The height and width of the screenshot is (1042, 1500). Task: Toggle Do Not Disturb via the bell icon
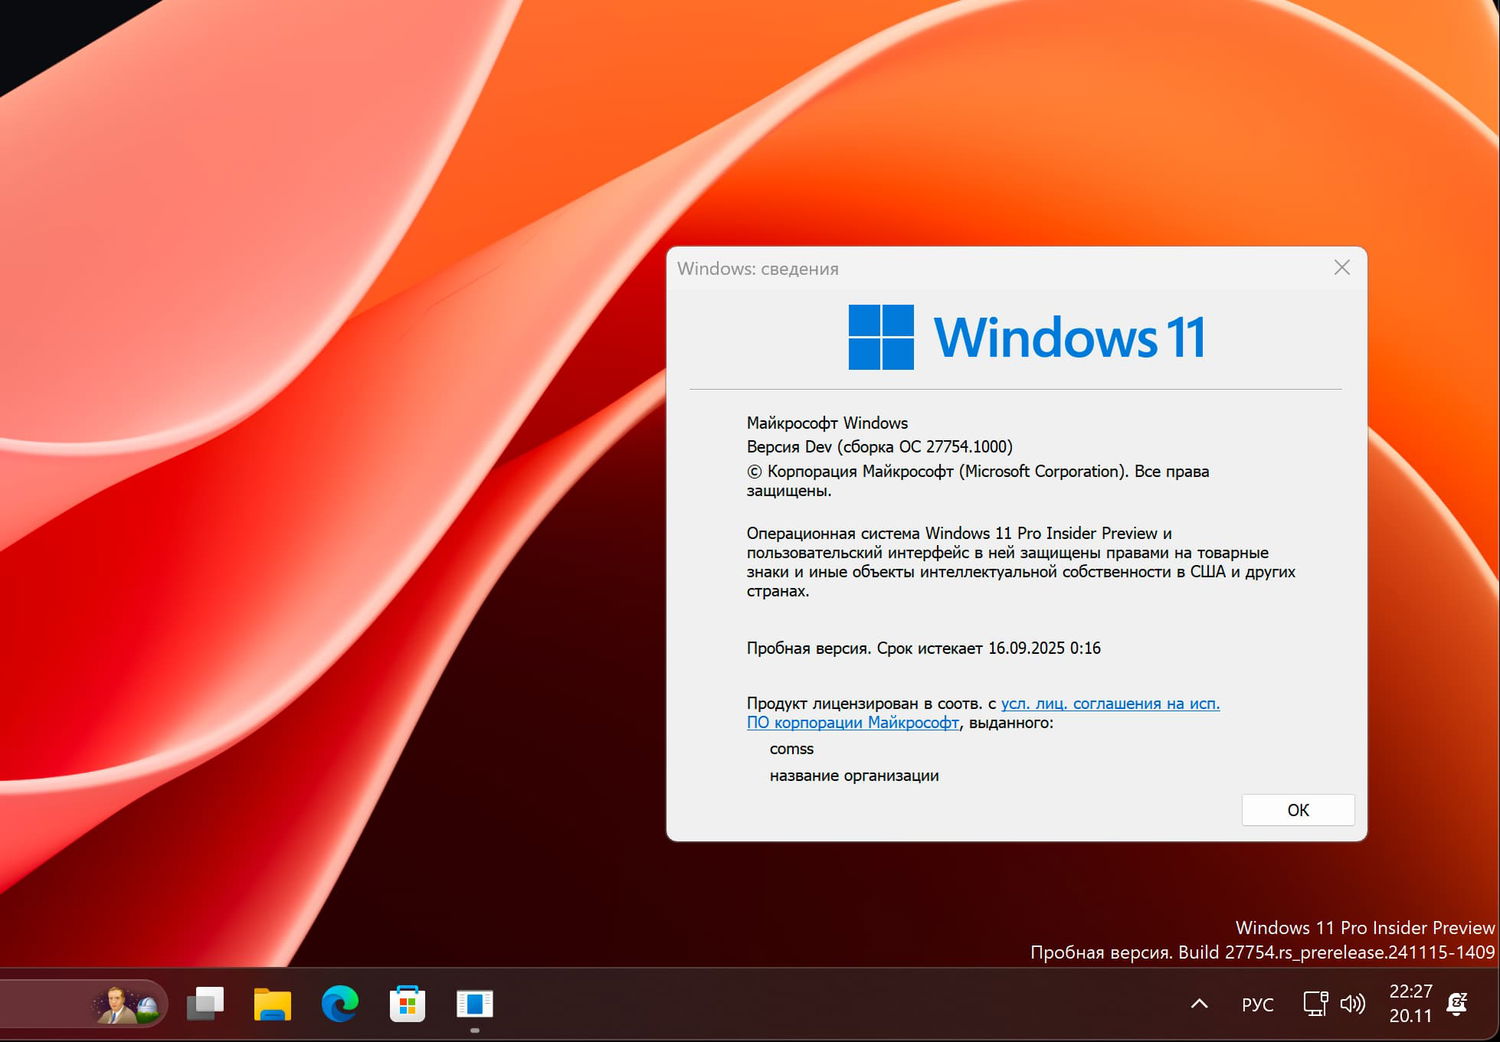(1457, 1003)
